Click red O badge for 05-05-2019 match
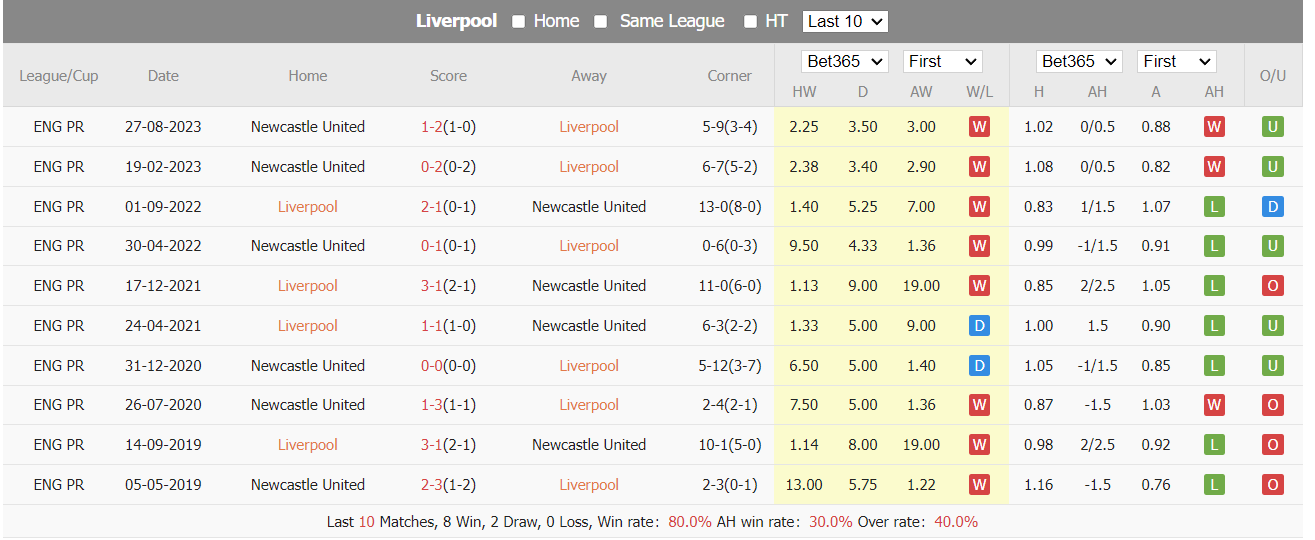The height and width of the screenshot is (540, 1315). click(1273, 485)
